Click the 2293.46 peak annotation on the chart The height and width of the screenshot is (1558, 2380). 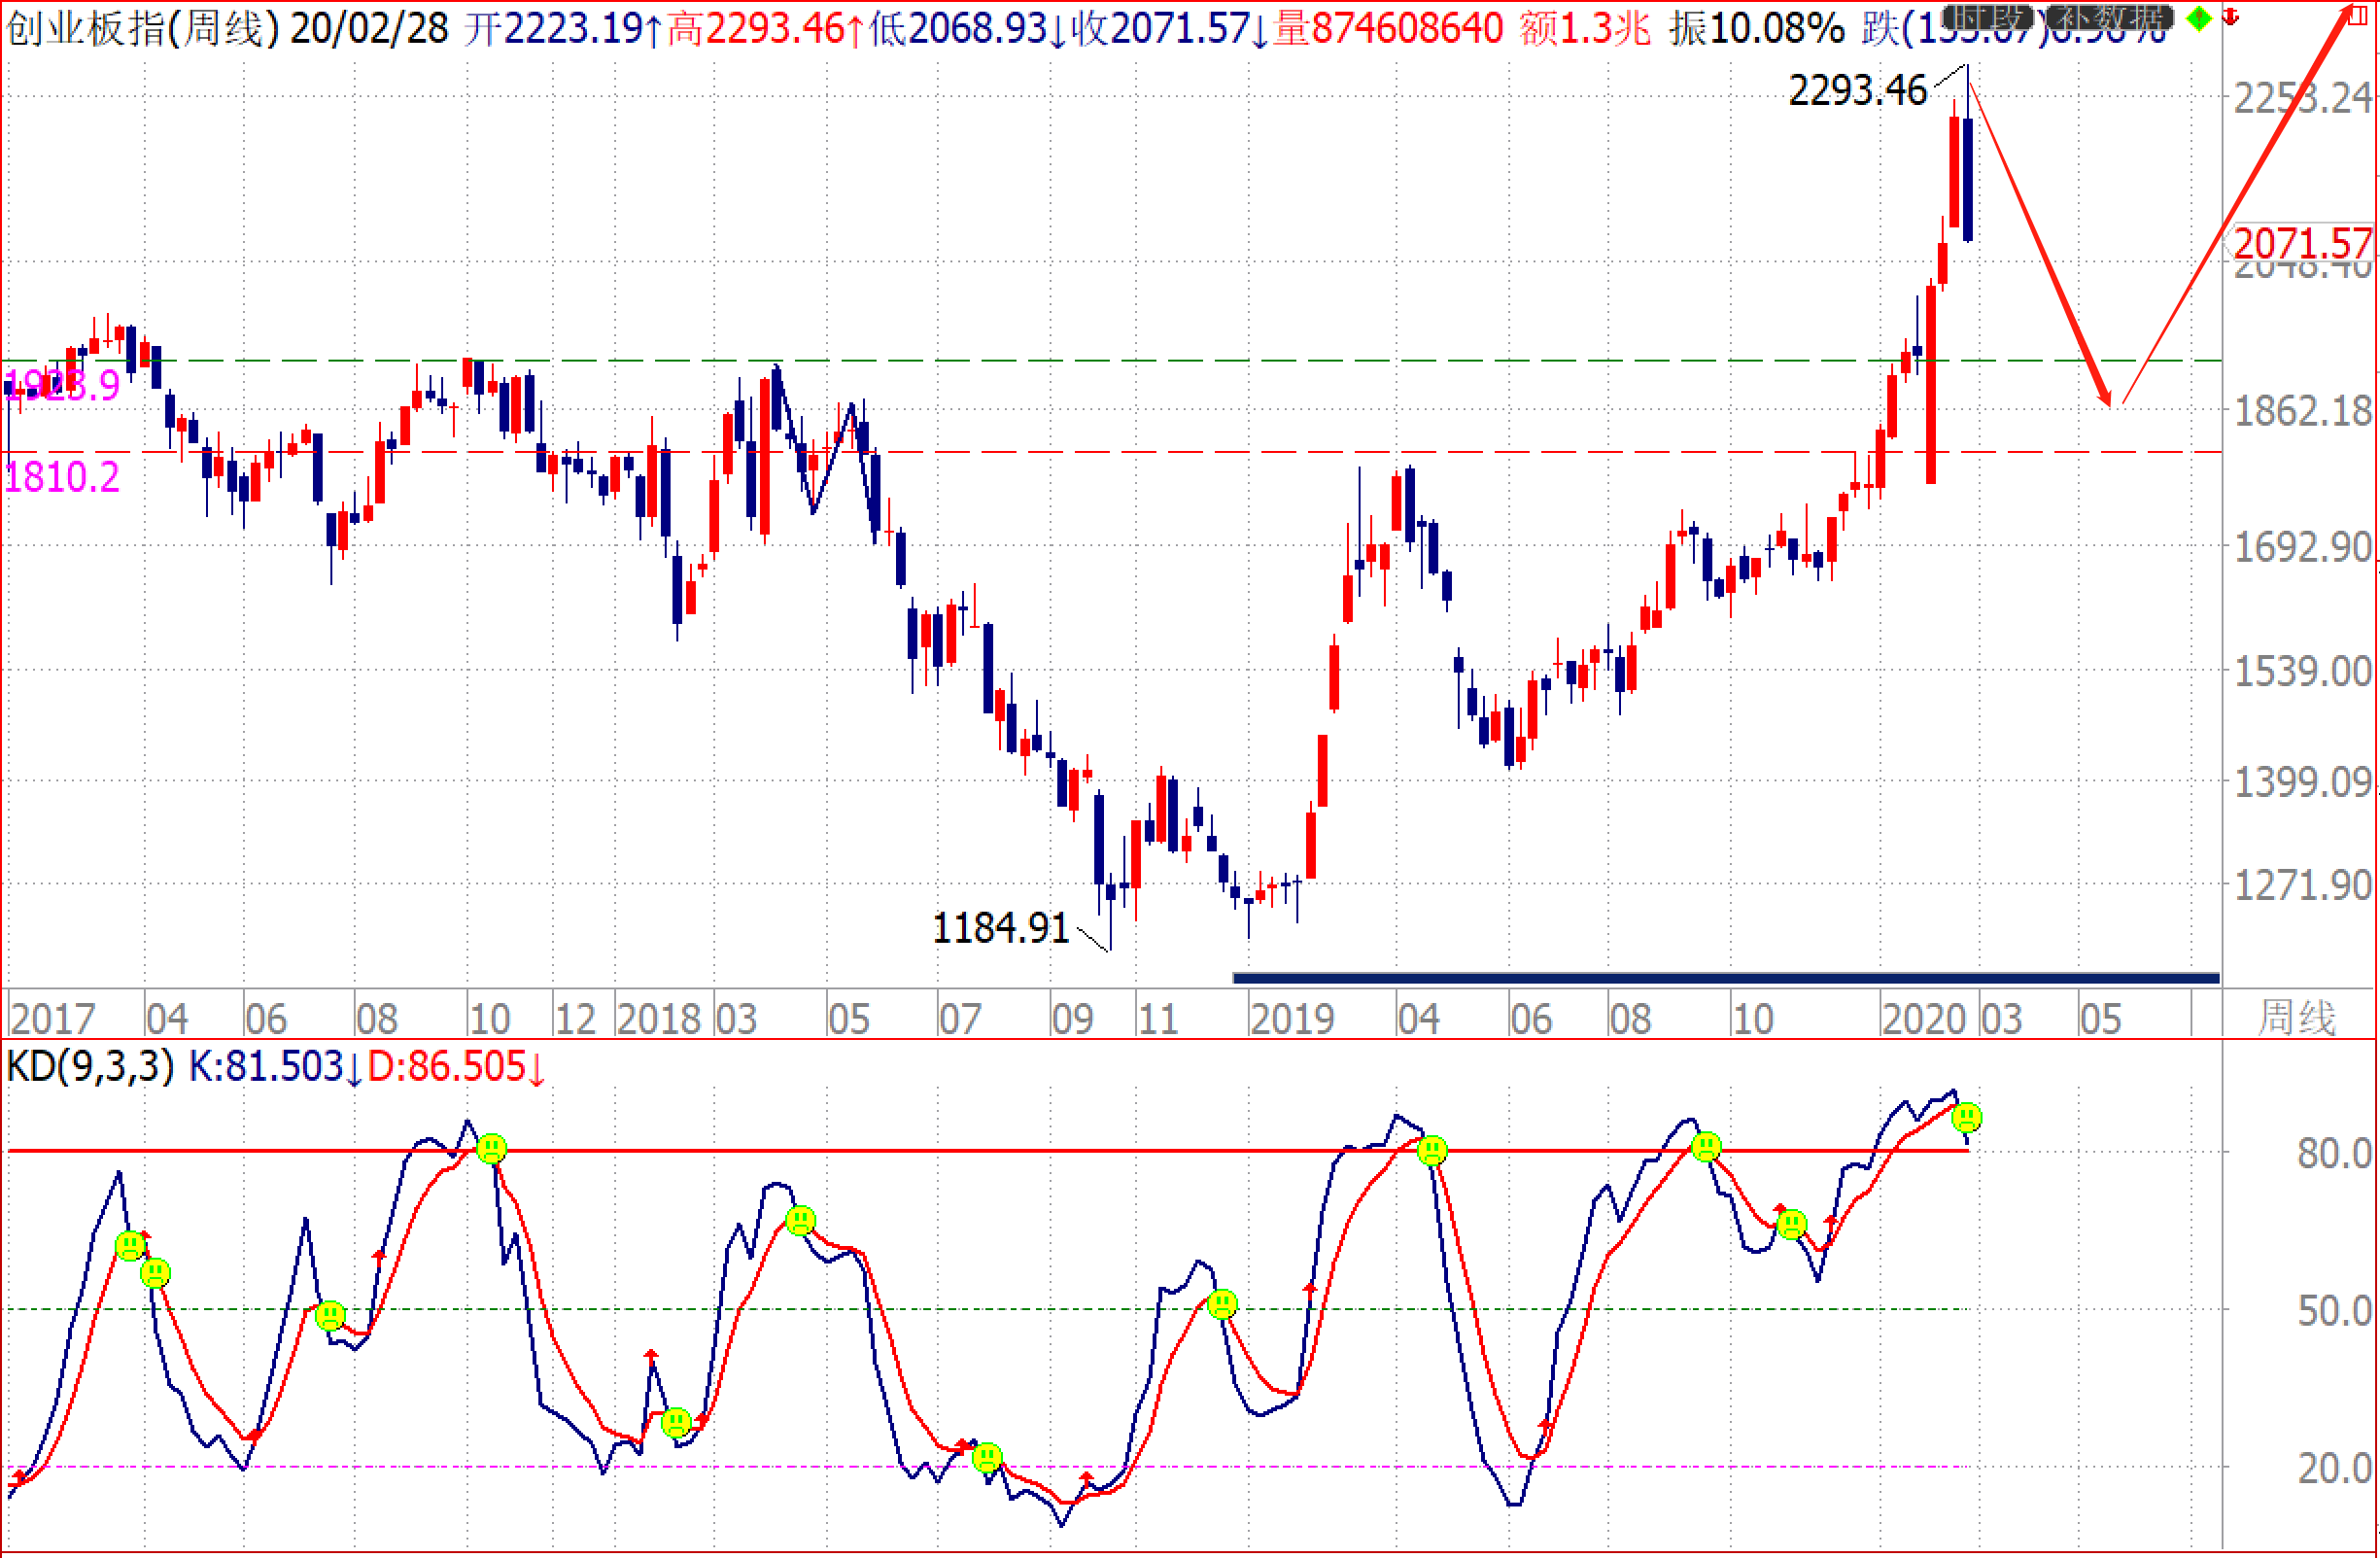coord(1857,91)
